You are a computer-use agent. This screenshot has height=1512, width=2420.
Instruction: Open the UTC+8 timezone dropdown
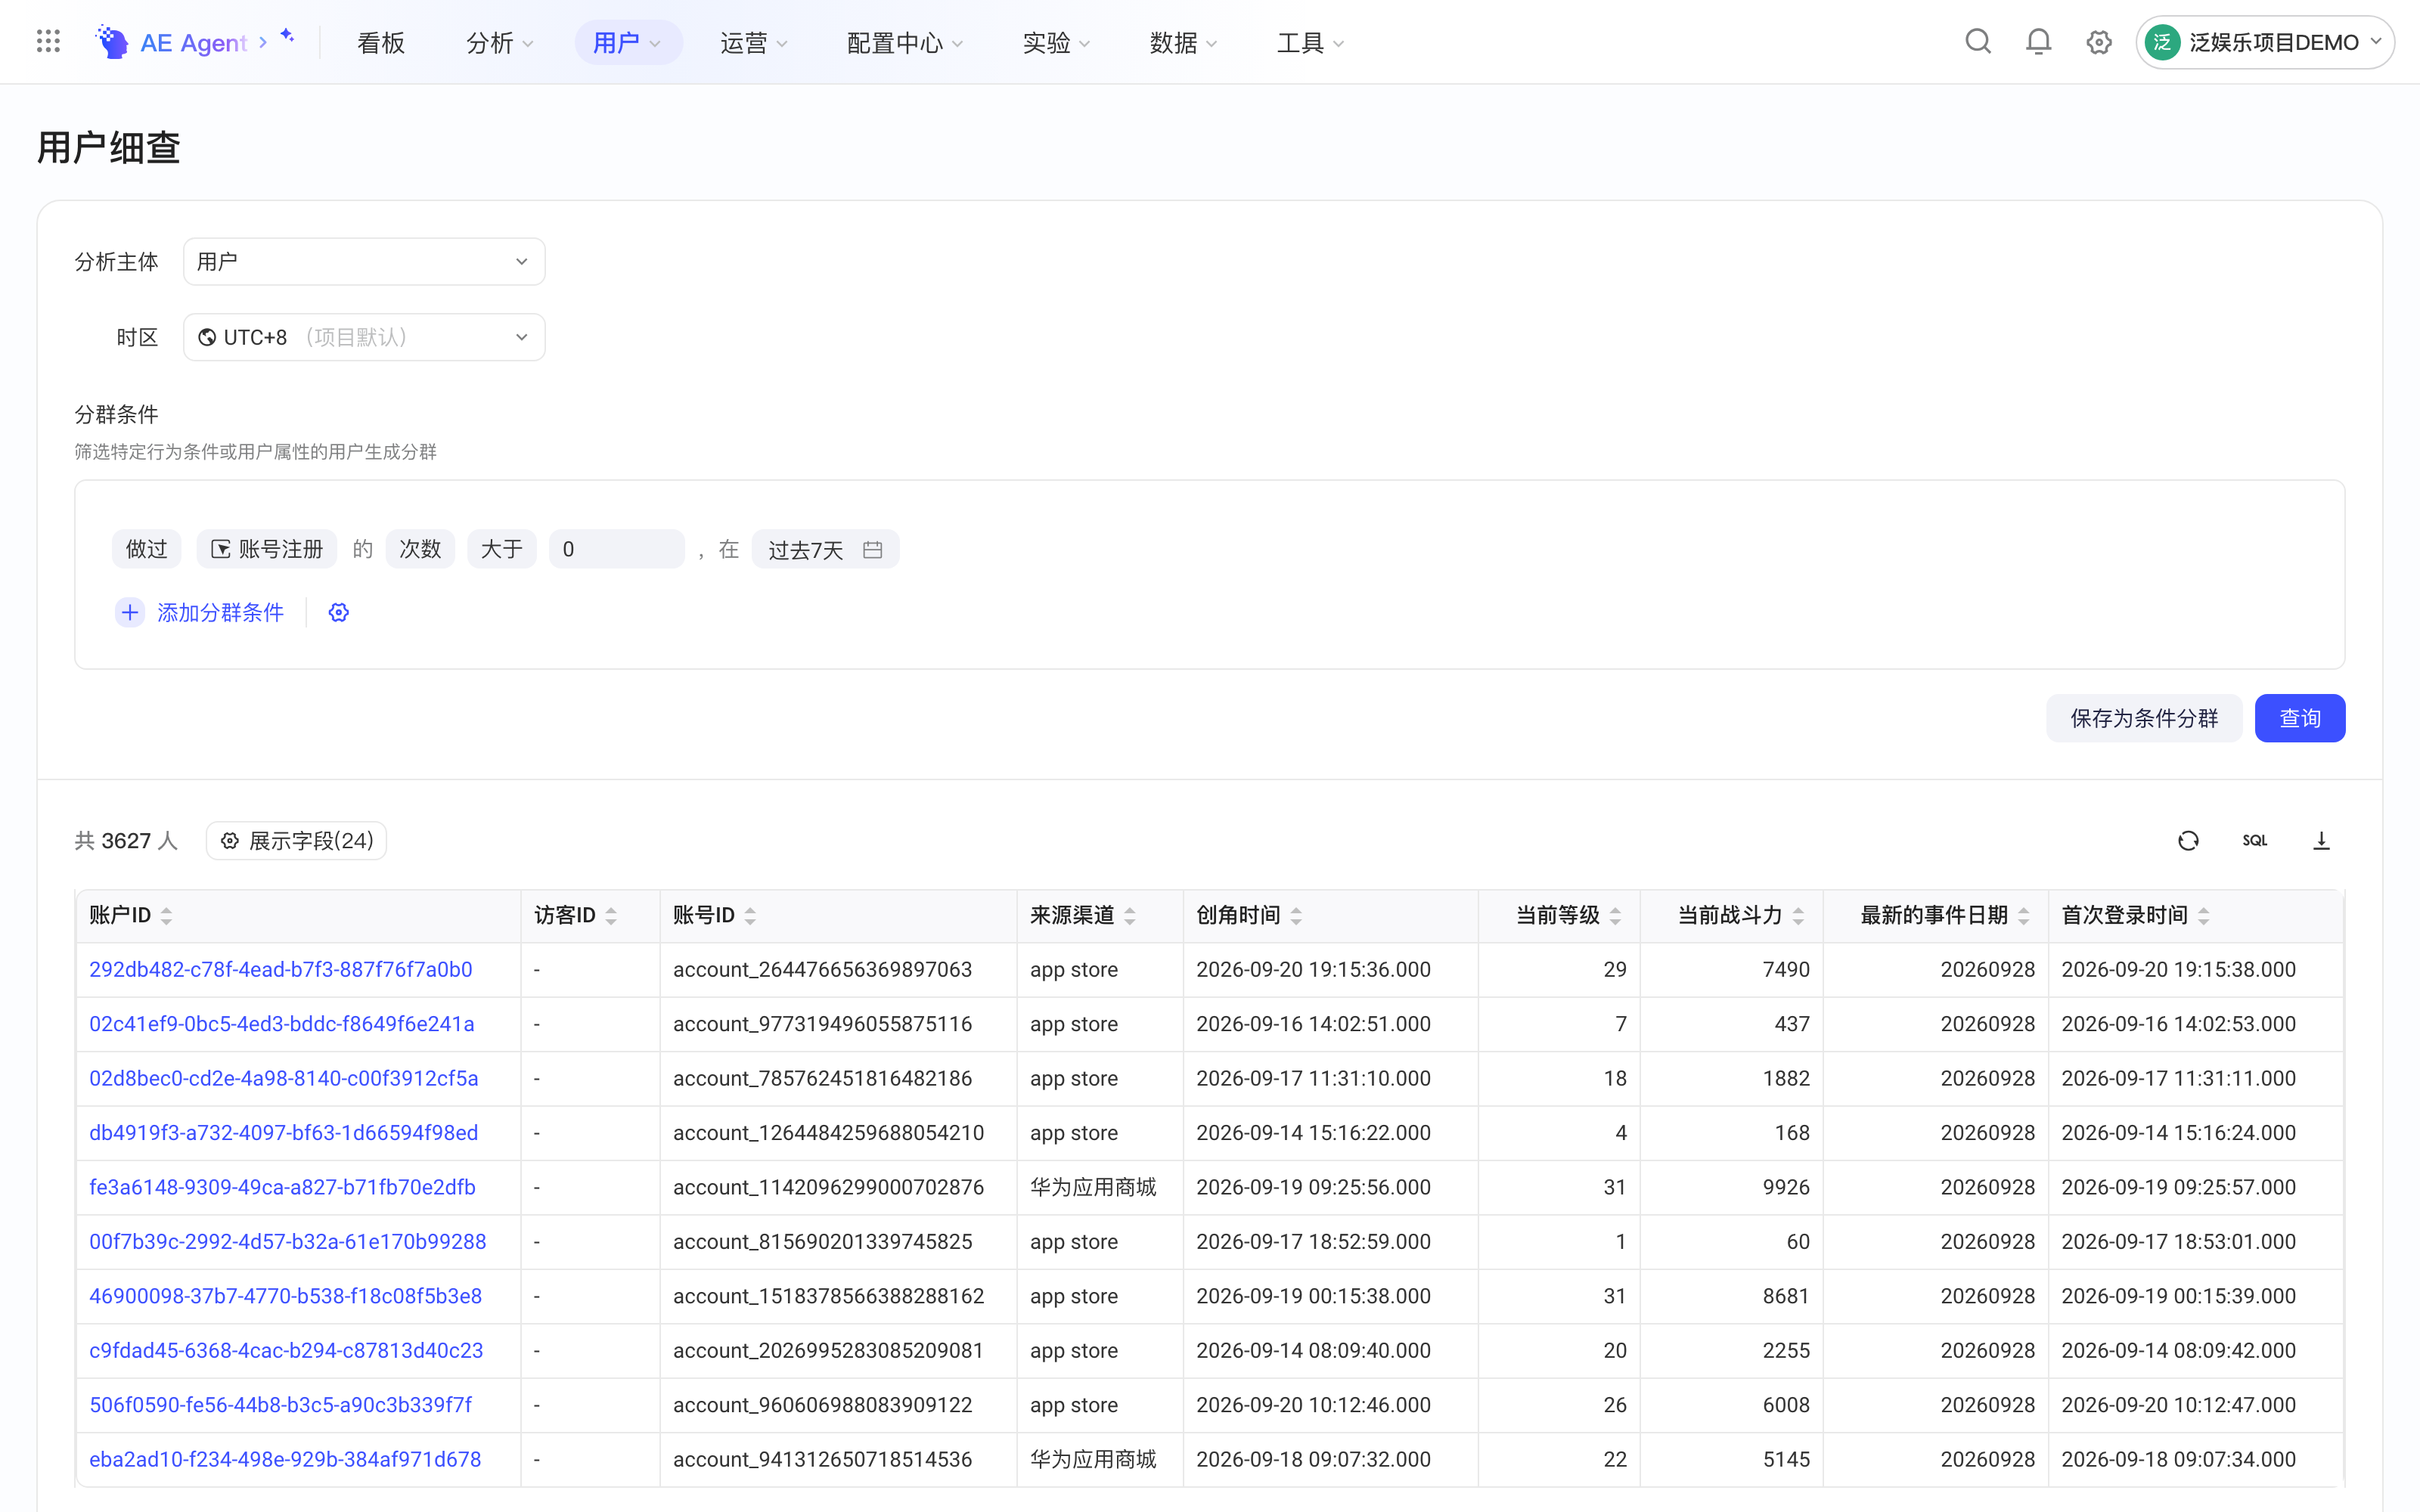pos(364,338)
